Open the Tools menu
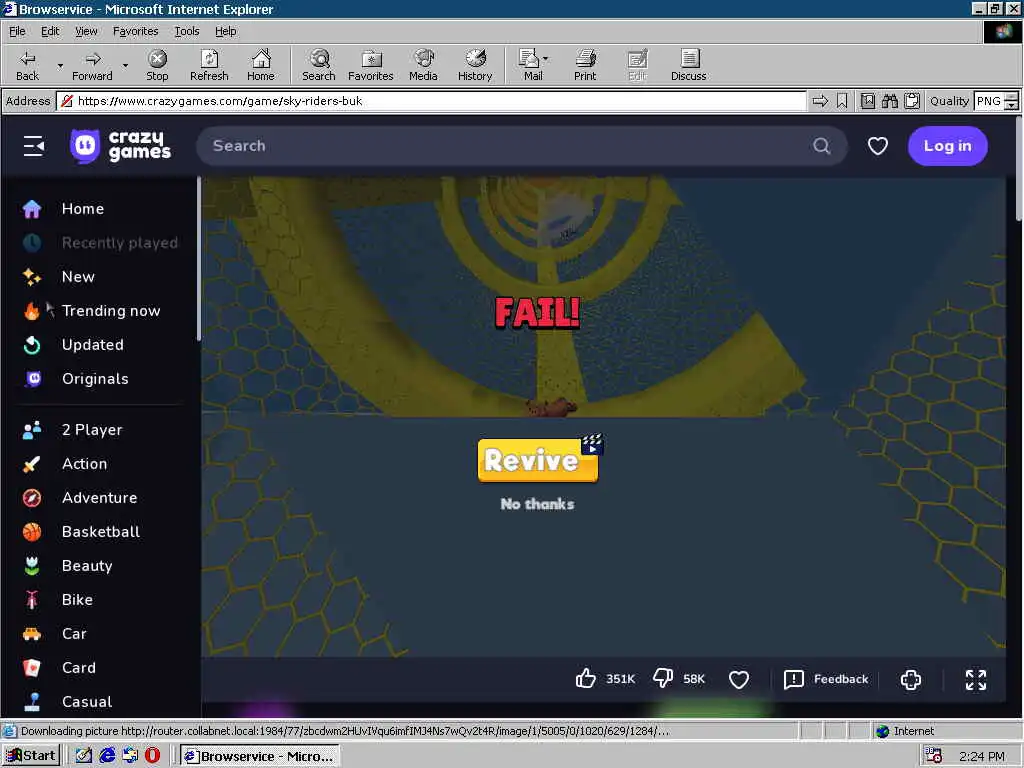This screenshot has width=1024, height=768. pos(186,31)
